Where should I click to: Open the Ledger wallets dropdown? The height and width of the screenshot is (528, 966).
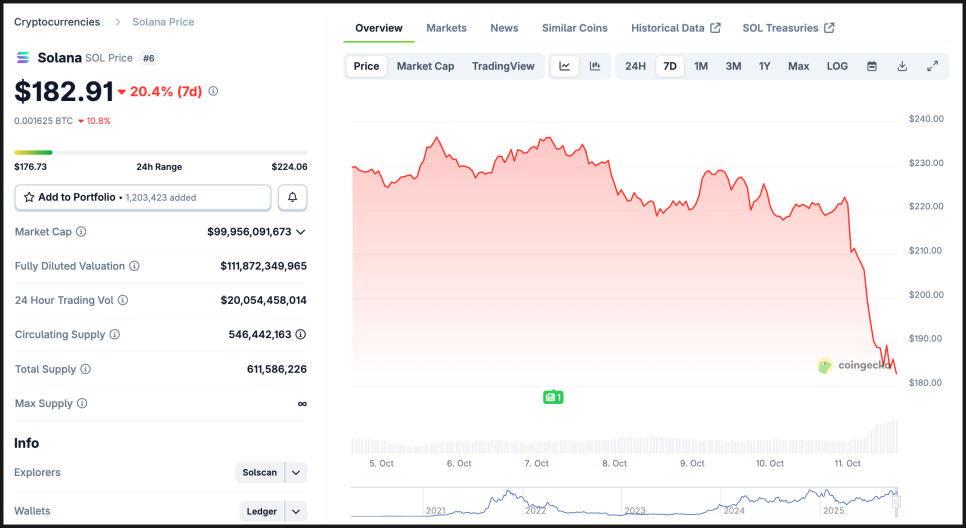(296, 511)
